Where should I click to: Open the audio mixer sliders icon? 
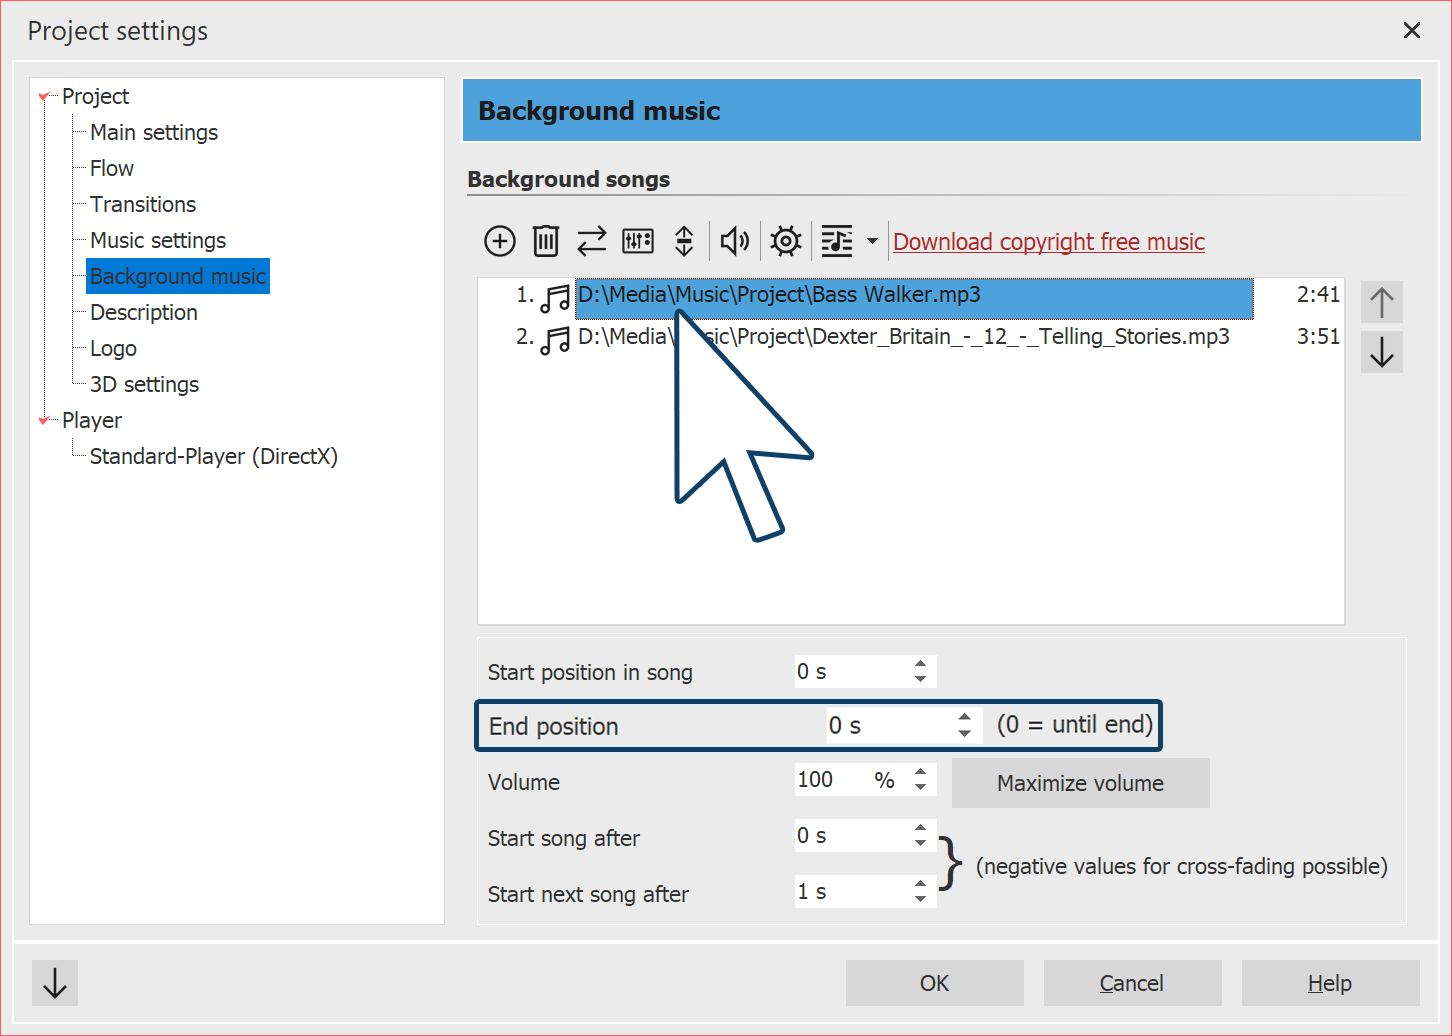638,241
